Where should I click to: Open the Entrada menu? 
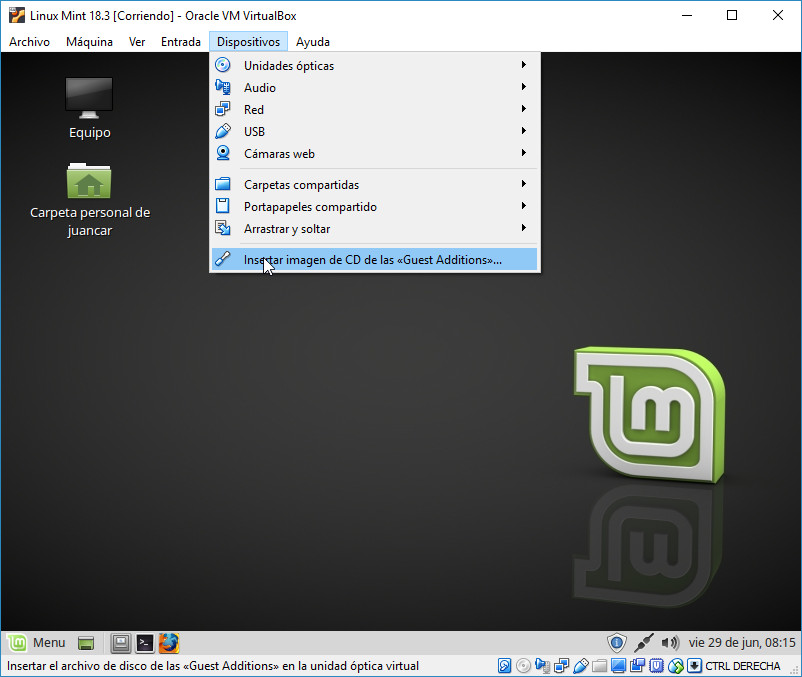(x=181, y=42)
